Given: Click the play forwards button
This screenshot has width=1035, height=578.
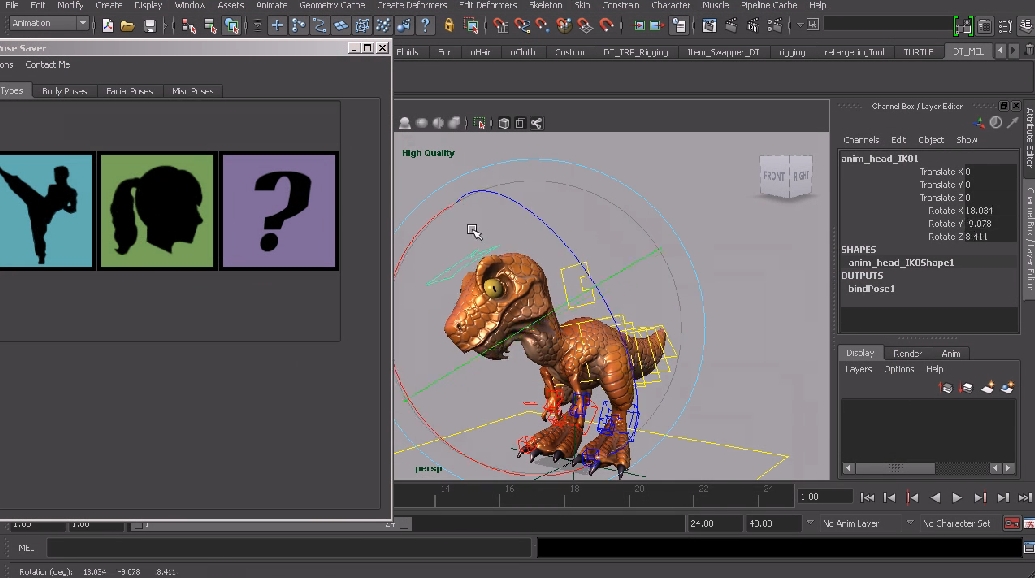Looking at the screenshot, I should tap(957, 498).
